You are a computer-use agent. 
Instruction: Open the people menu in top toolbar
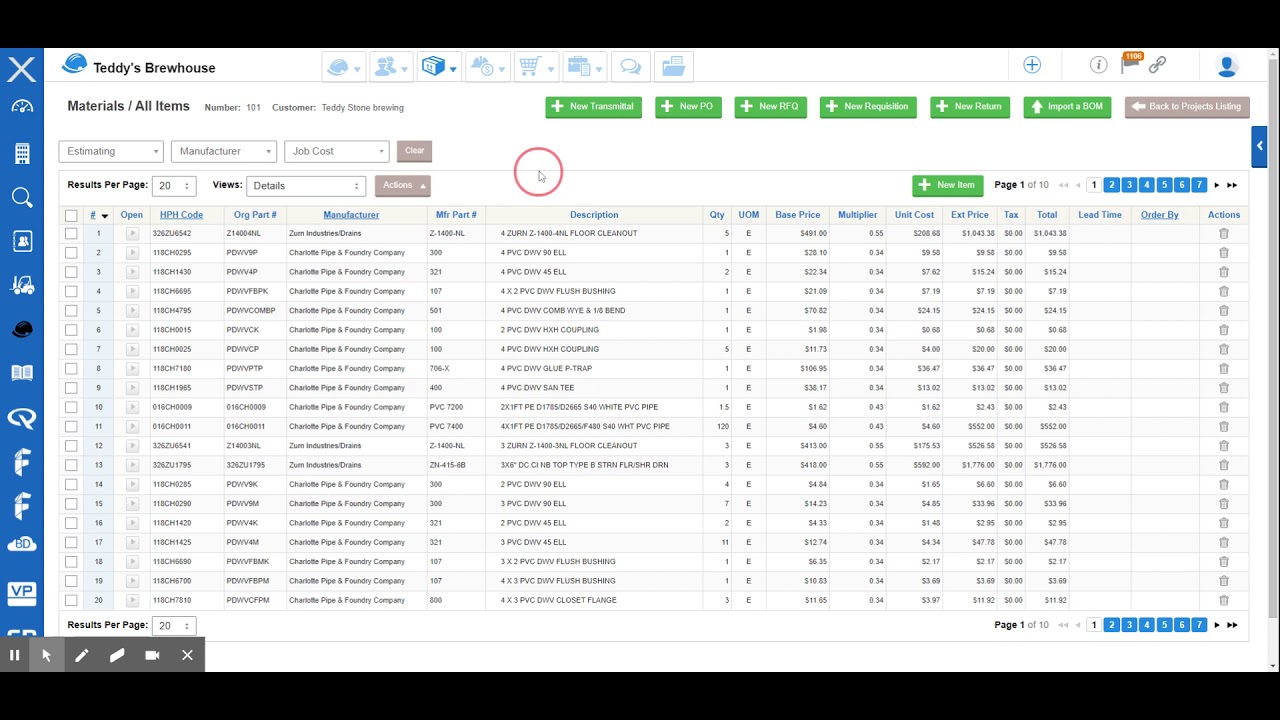[390, 67]
